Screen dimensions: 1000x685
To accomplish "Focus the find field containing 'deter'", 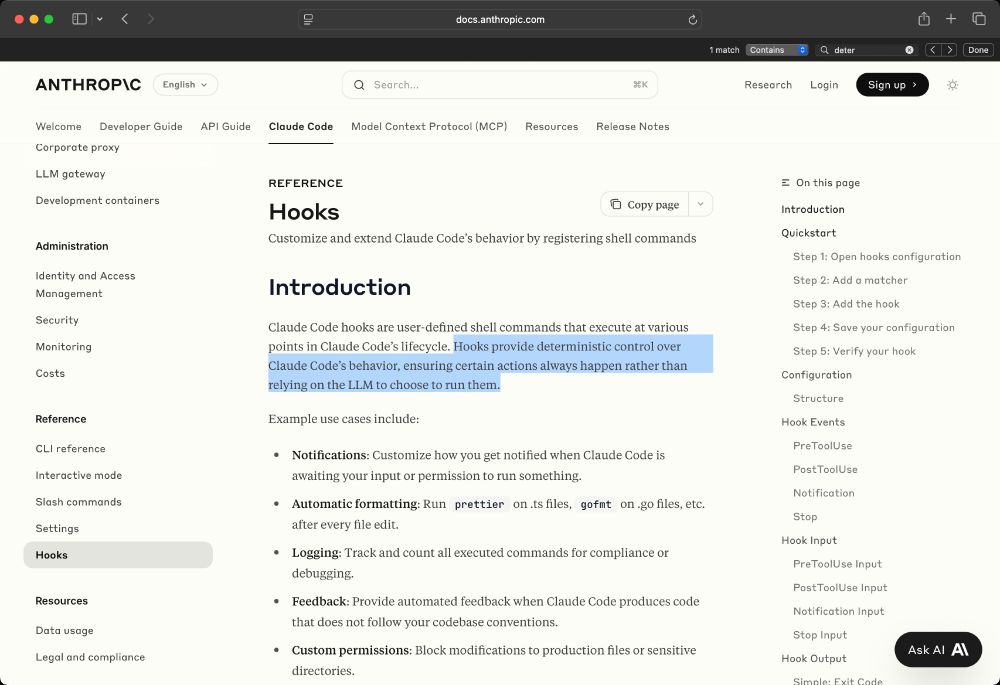I will pos(867,50).
